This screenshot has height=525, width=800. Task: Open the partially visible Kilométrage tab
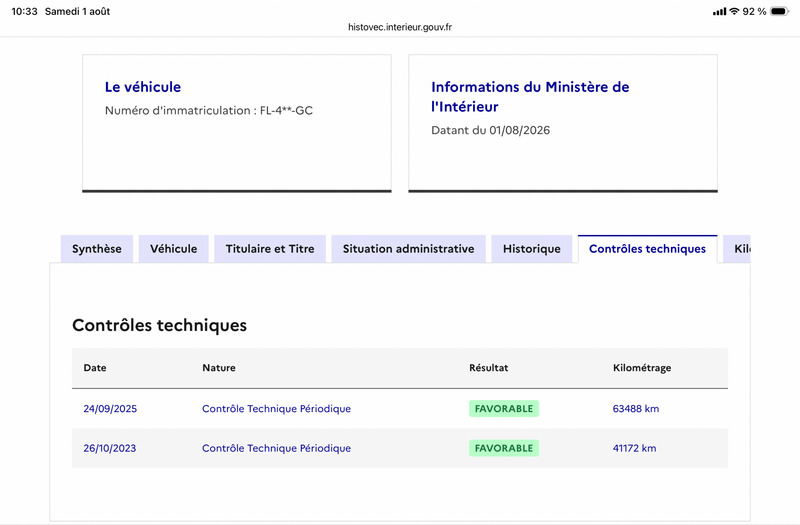pyautogui.click(x=737, y=249)
